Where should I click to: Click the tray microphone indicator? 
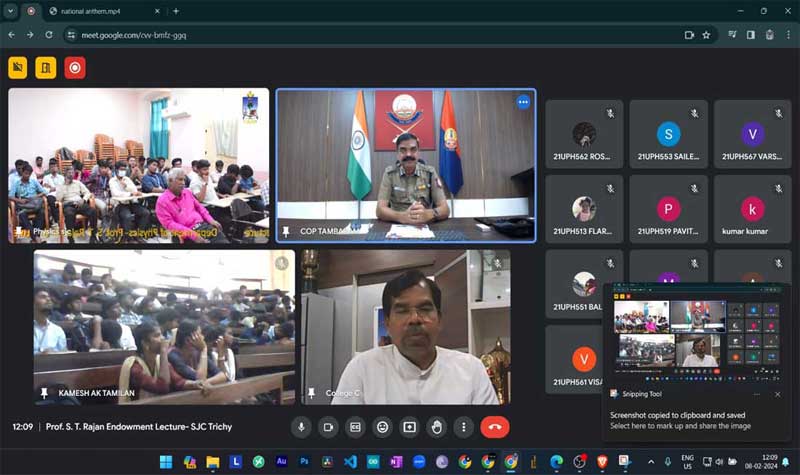pos(667,462)
